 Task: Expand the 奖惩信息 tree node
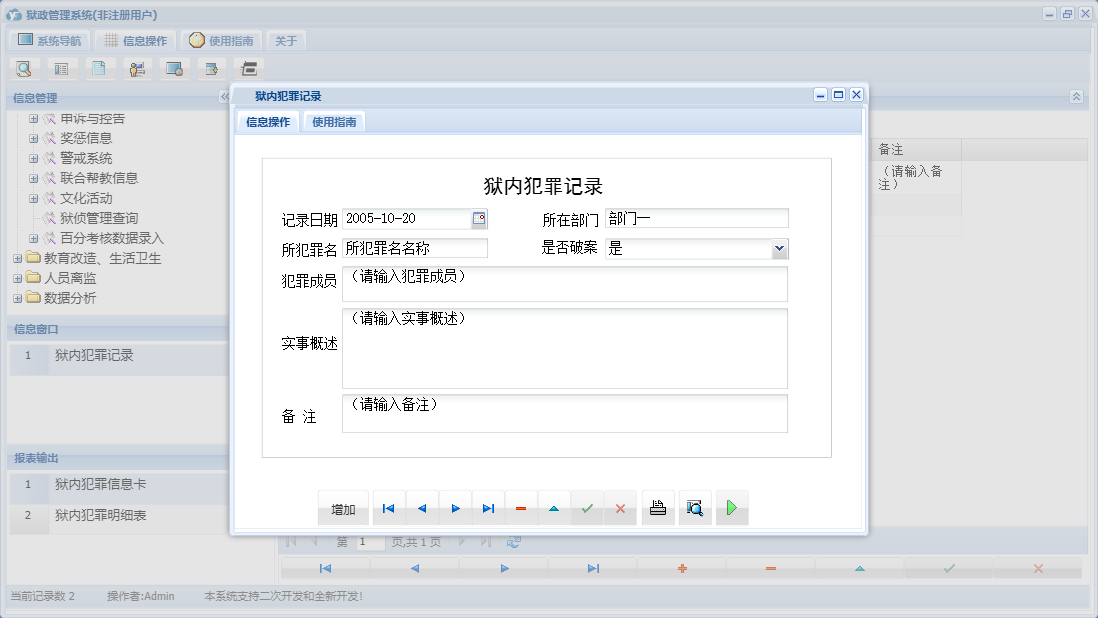coord(33,138)
